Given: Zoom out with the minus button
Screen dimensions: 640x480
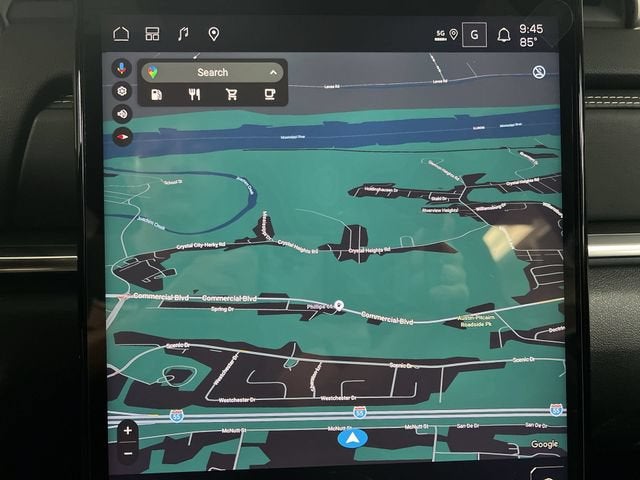Looking at the screenshot, I should pyautogui.click(x=128, y=453).
